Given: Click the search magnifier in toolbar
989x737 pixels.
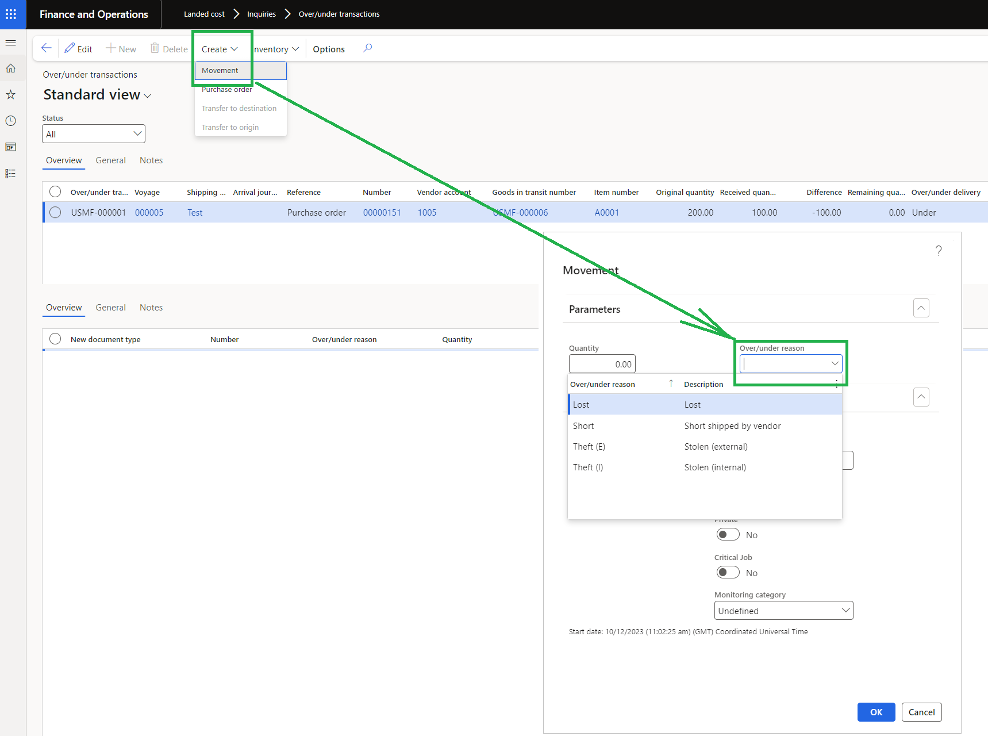Looking at the screenshot, I should 368,48.
